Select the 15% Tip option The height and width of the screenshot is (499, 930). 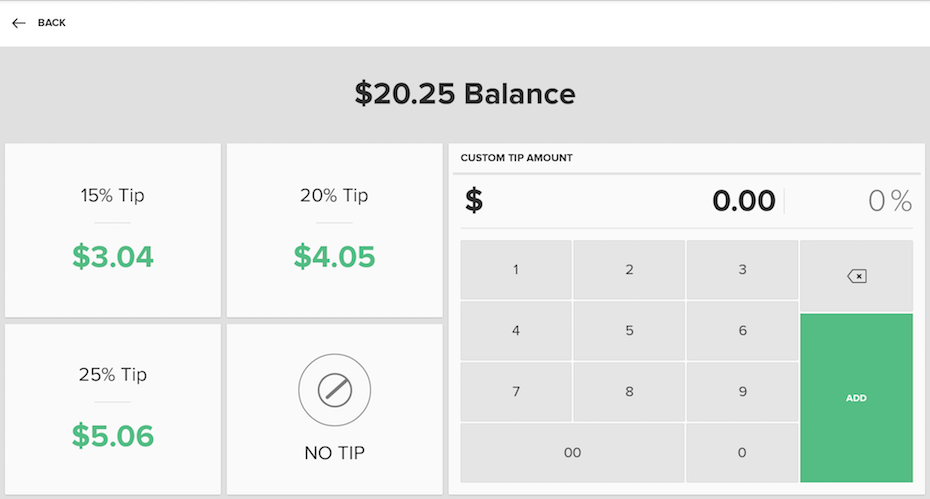[112, 230]
